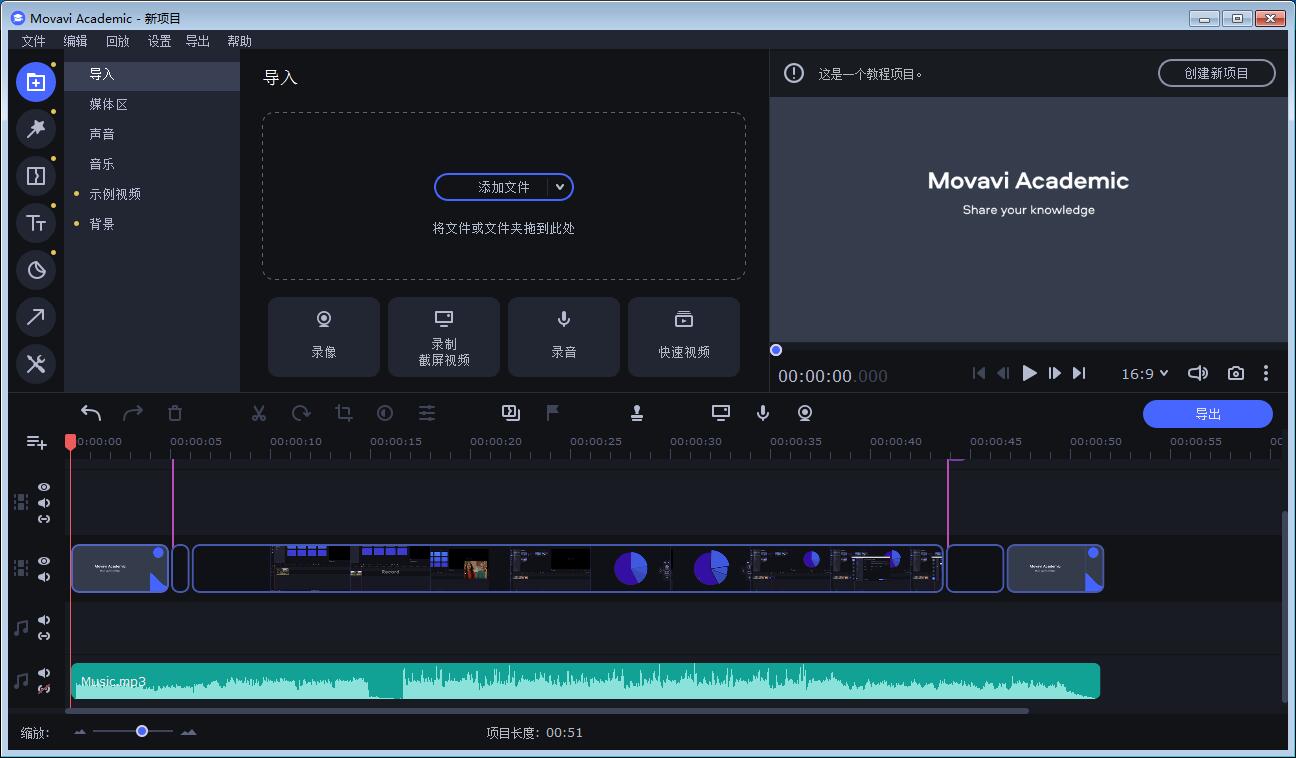1296x758 pixels.
Task: Rotate the clip using rotate icon
Action: point(301,413)
